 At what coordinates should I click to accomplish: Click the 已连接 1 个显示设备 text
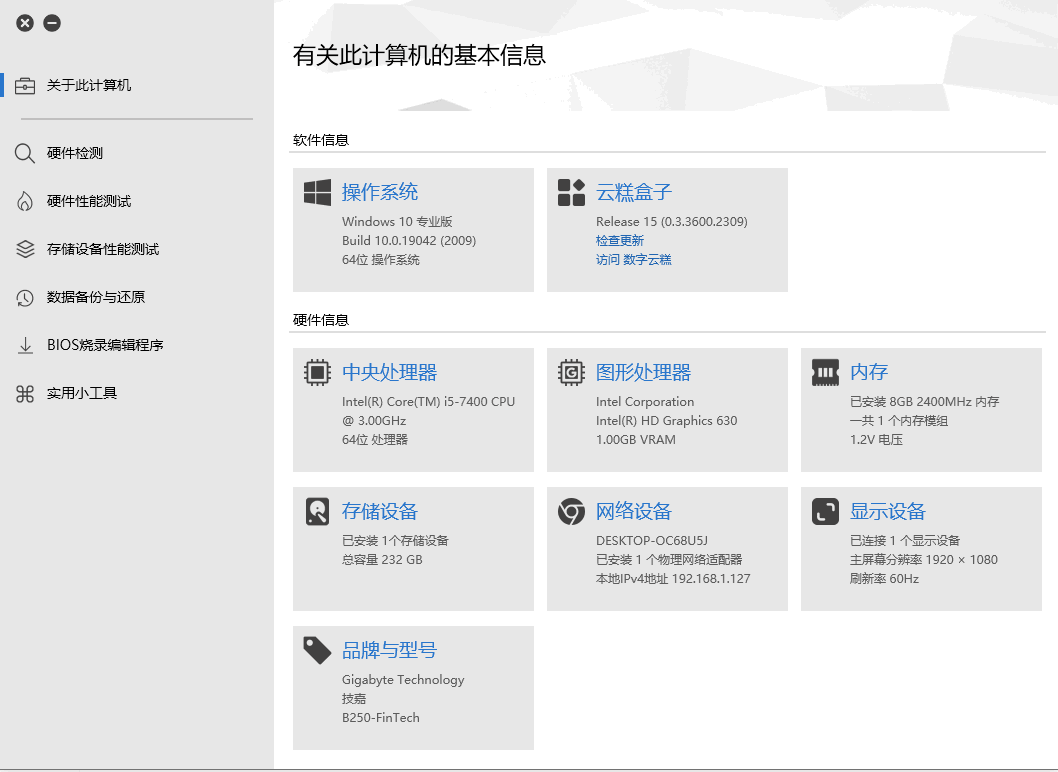(904, 541)
